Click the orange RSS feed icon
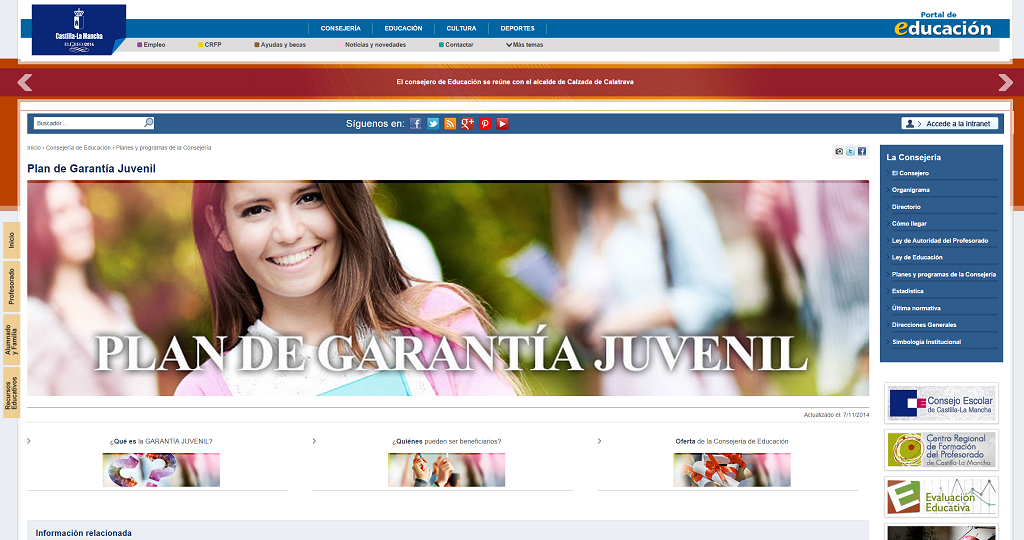The height and width of the screenshot is (540, 1024). coord(450,124)
